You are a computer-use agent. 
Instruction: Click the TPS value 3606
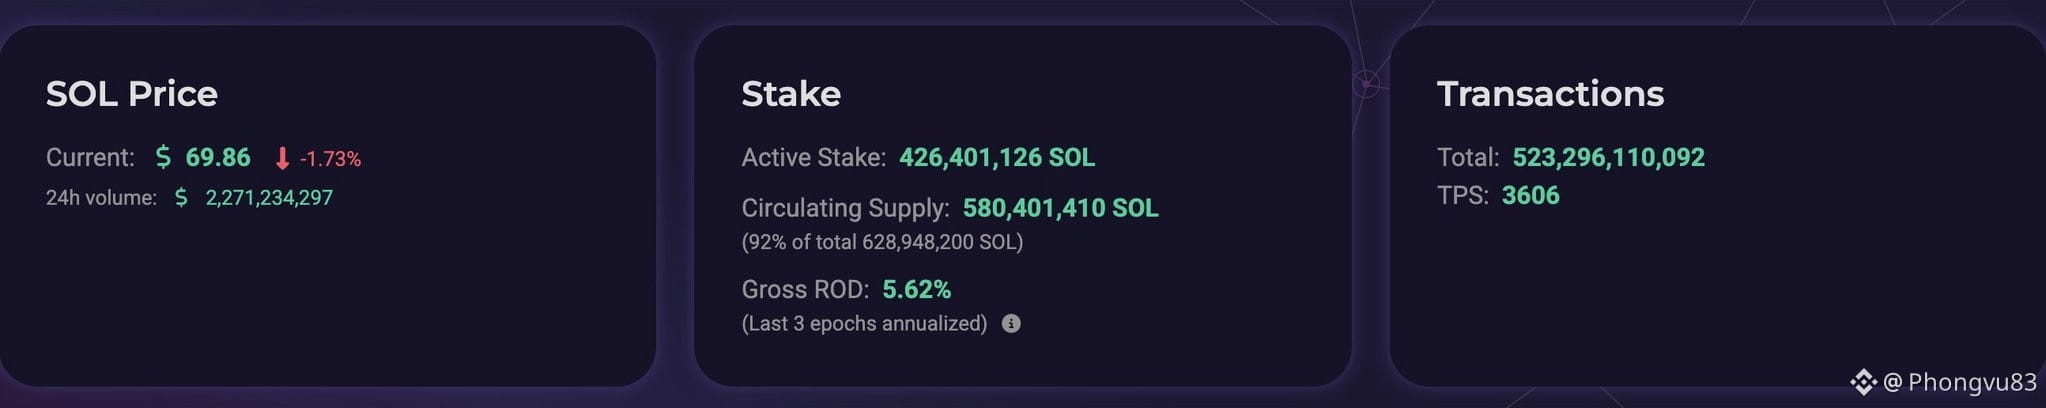pos(1530,195)
